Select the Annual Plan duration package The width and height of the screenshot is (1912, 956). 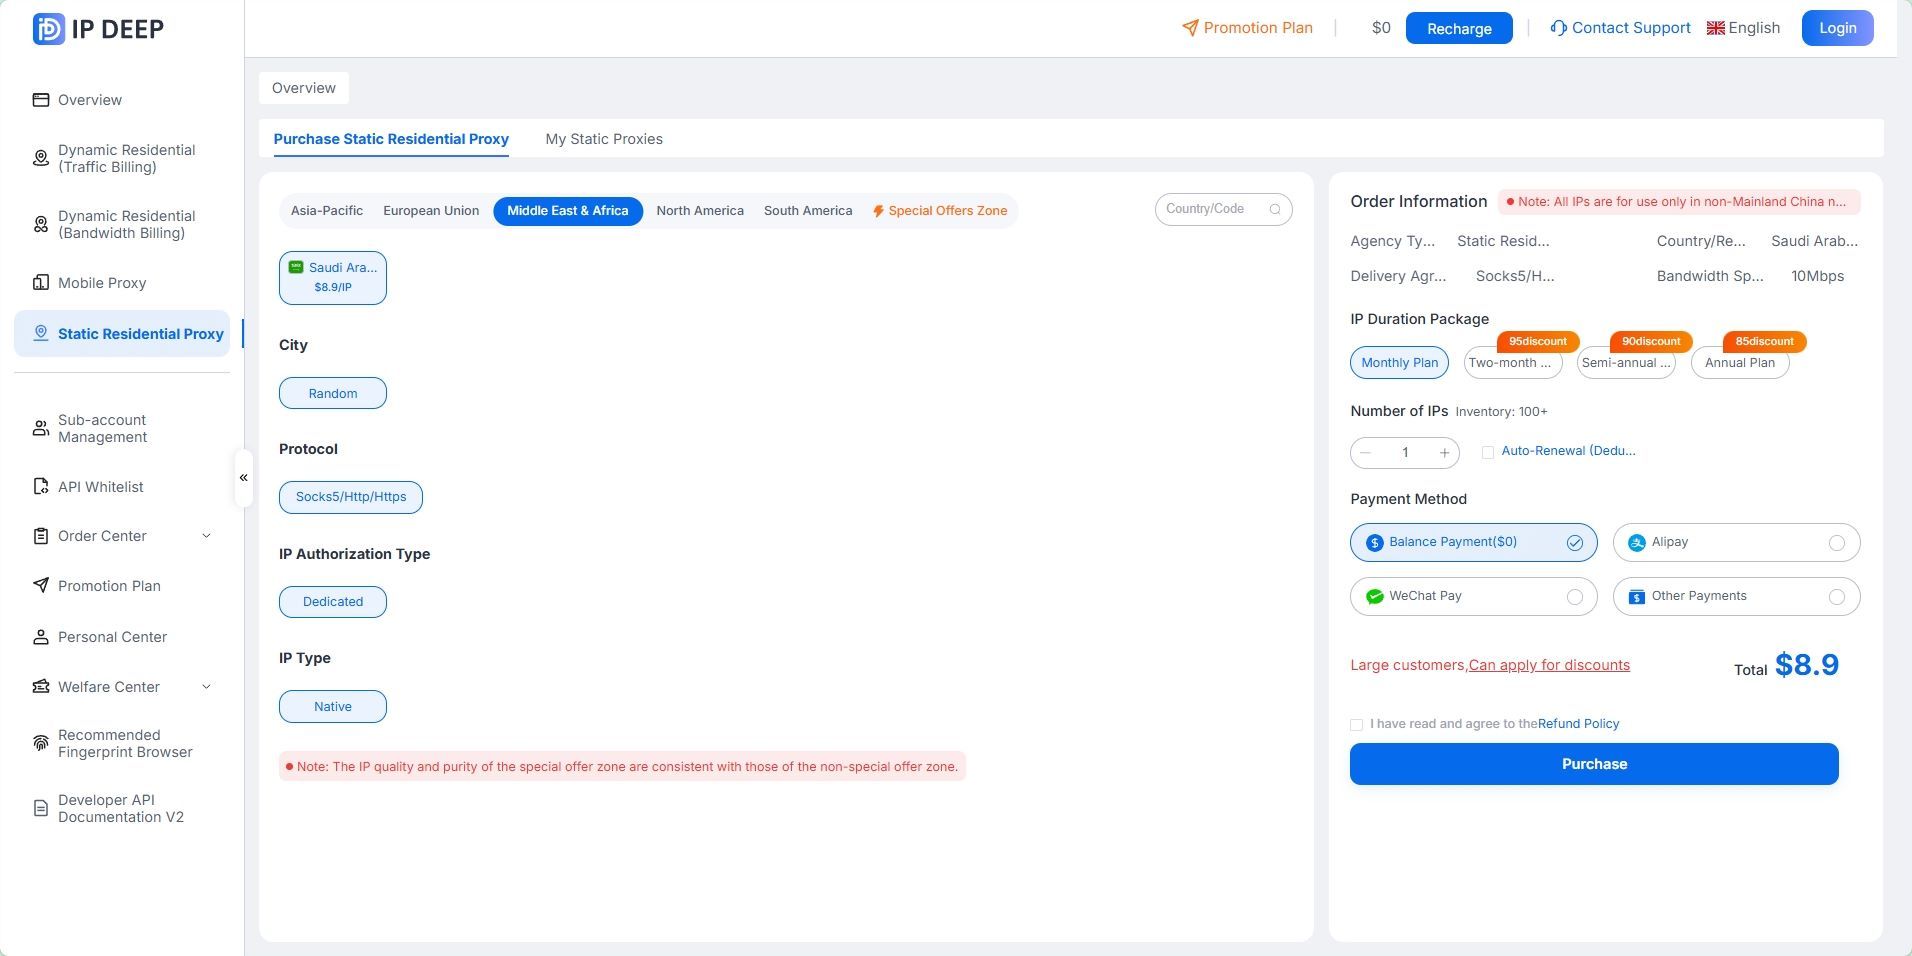click(1740, 363)
